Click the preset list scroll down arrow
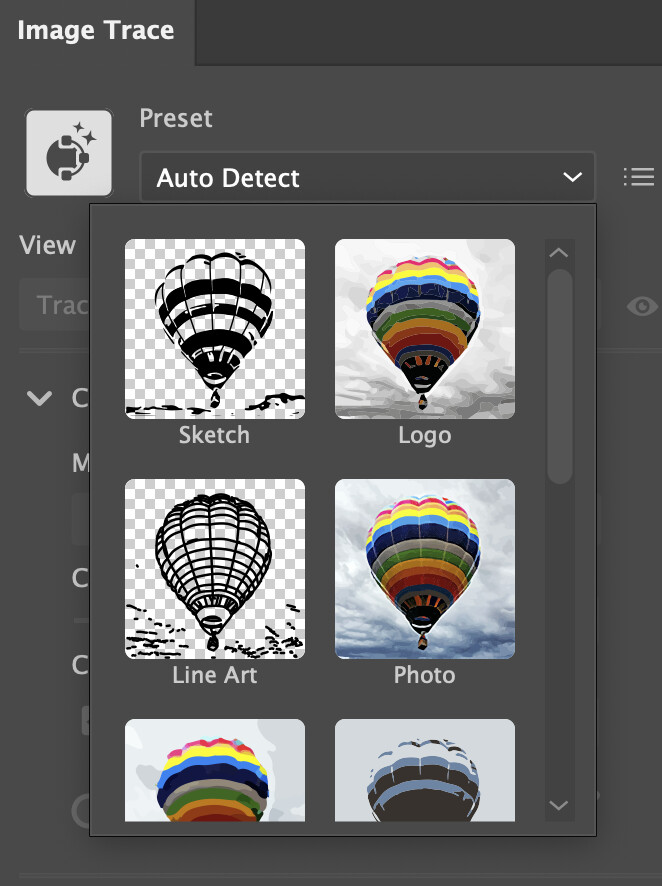662x886 pixels. pos(560,805)
